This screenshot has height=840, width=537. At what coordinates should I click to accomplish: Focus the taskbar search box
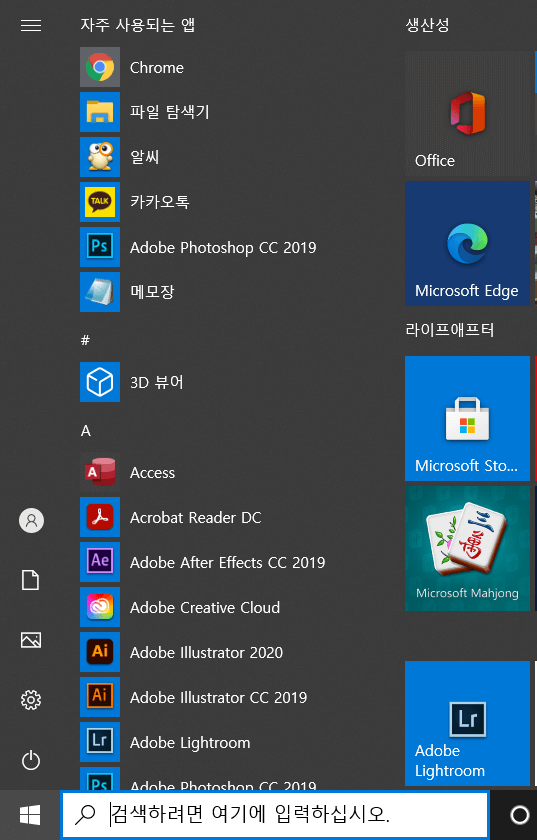click(275, 815)
